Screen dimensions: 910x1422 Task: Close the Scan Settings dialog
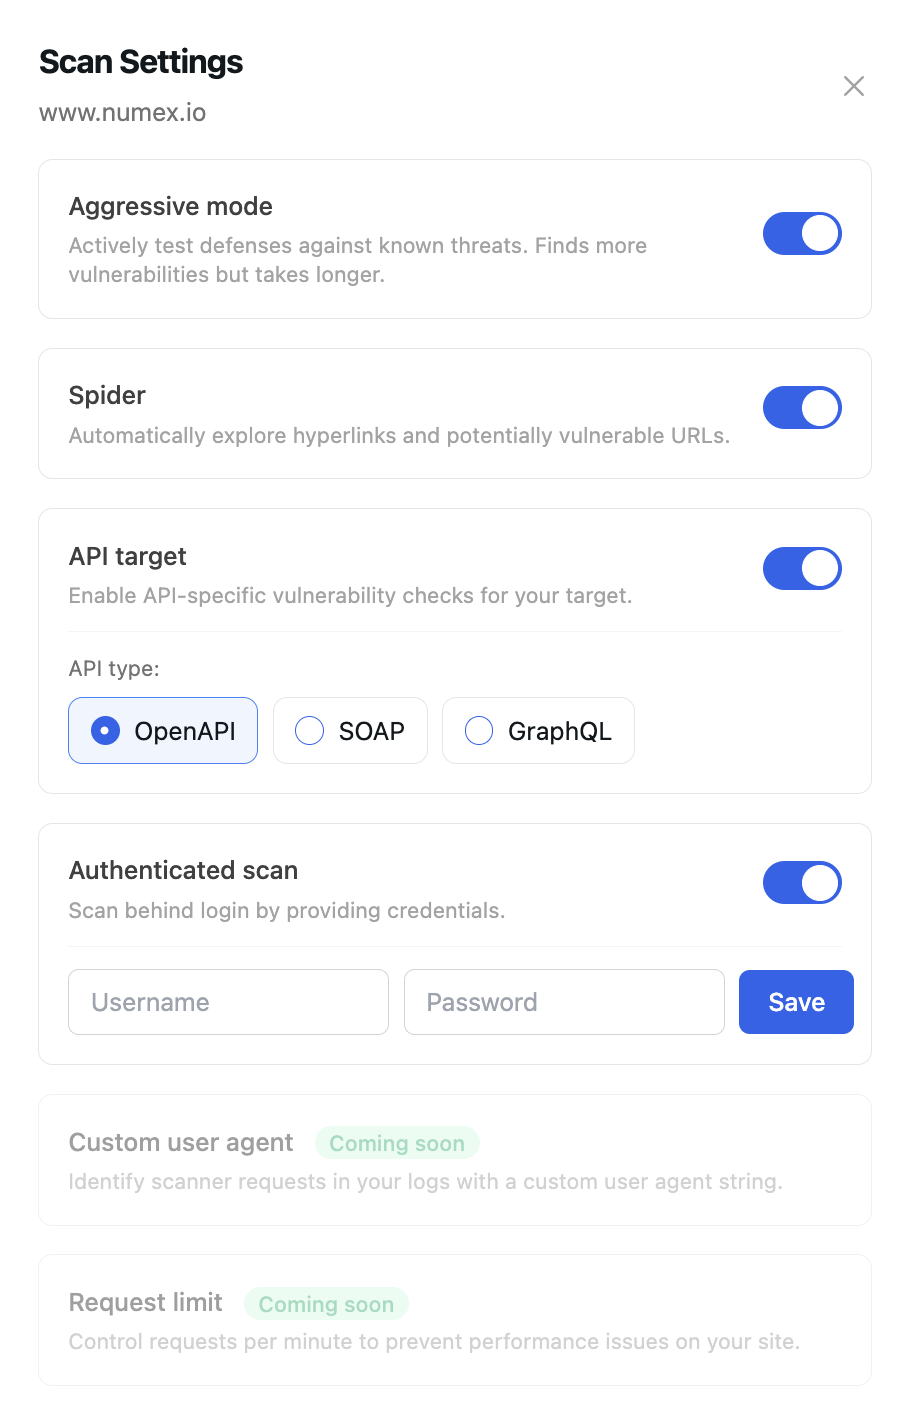click(x=853, y=86)
